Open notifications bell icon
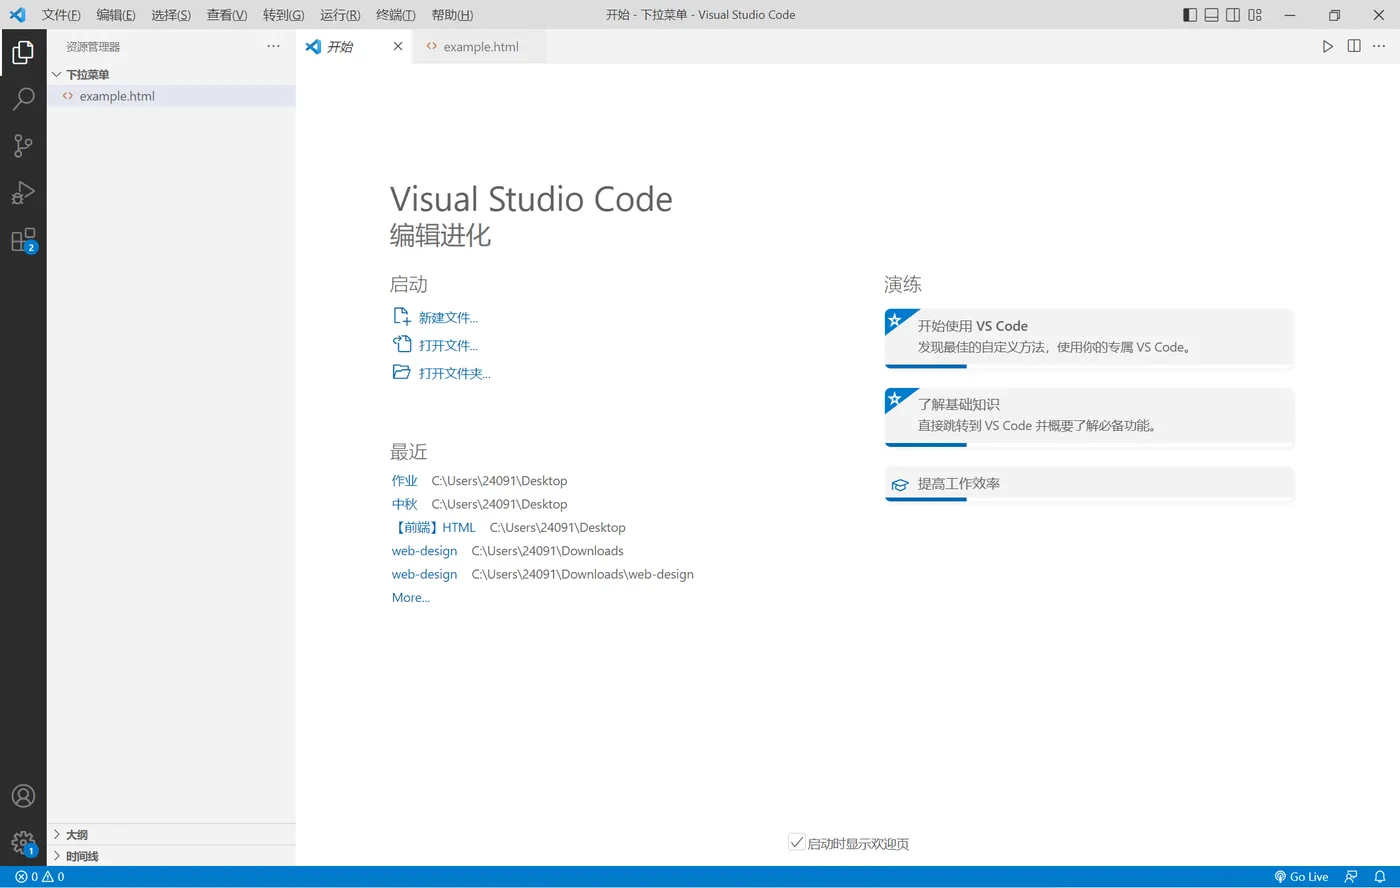1400x888 pixels. coord(1380,877)
